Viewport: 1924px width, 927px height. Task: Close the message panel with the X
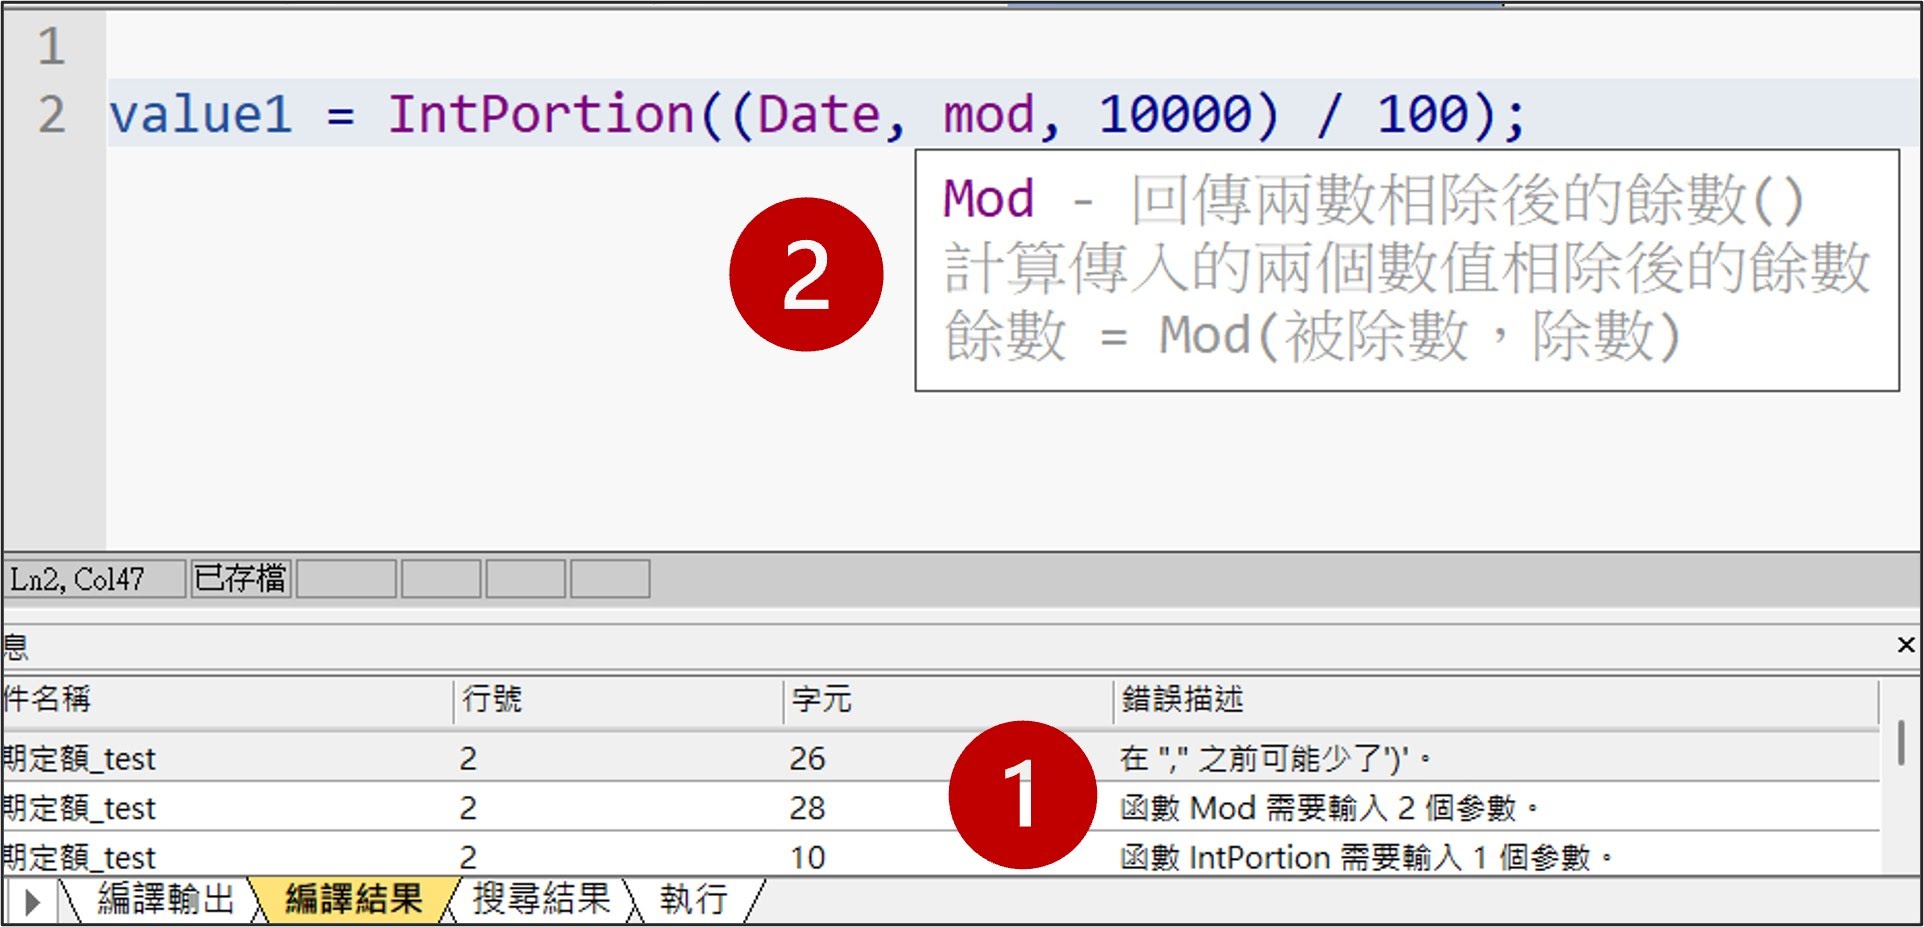click(x=1905, y=645)
